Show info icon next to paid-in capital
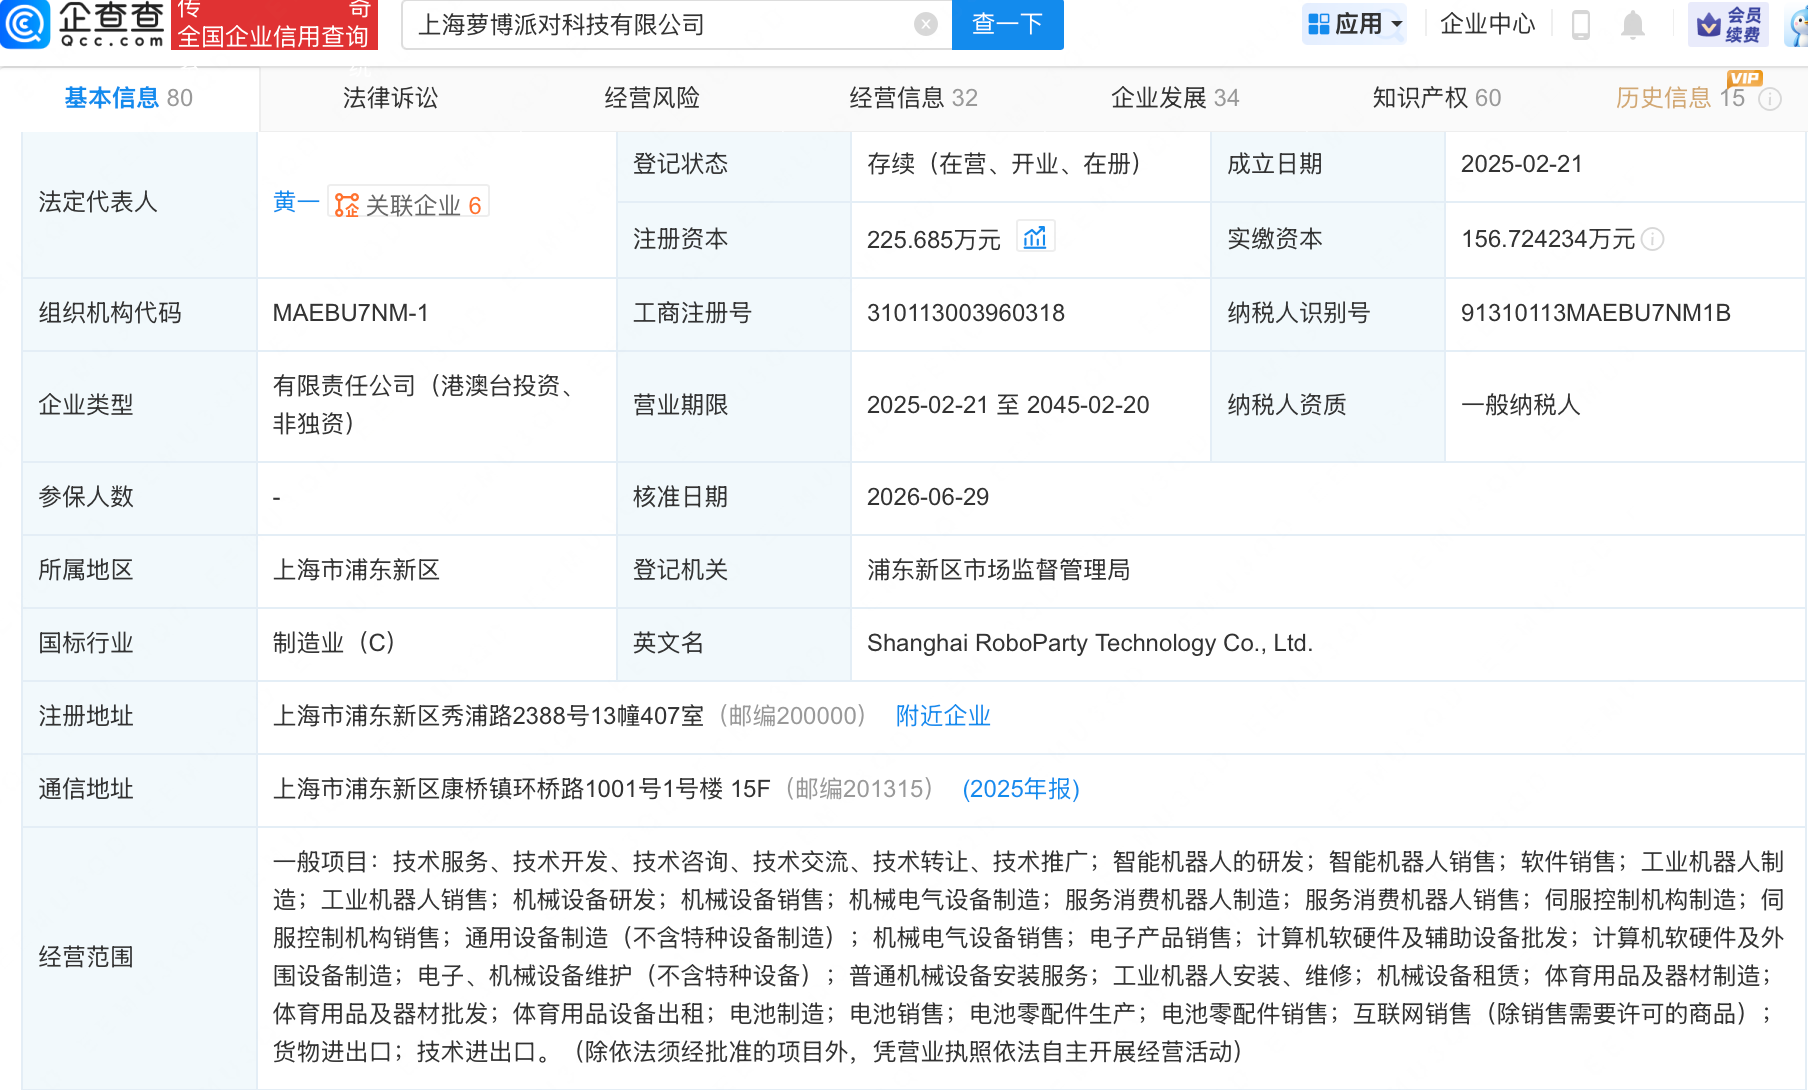1808x1090 pixels. coord(1653,239)
